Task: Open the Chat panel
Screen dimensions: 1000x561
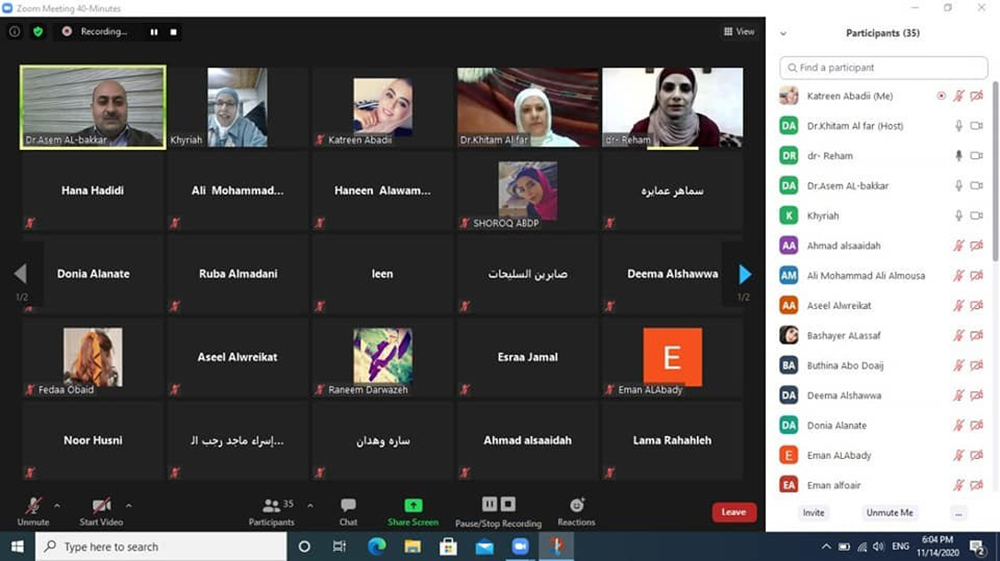Action: click(348, 511)
